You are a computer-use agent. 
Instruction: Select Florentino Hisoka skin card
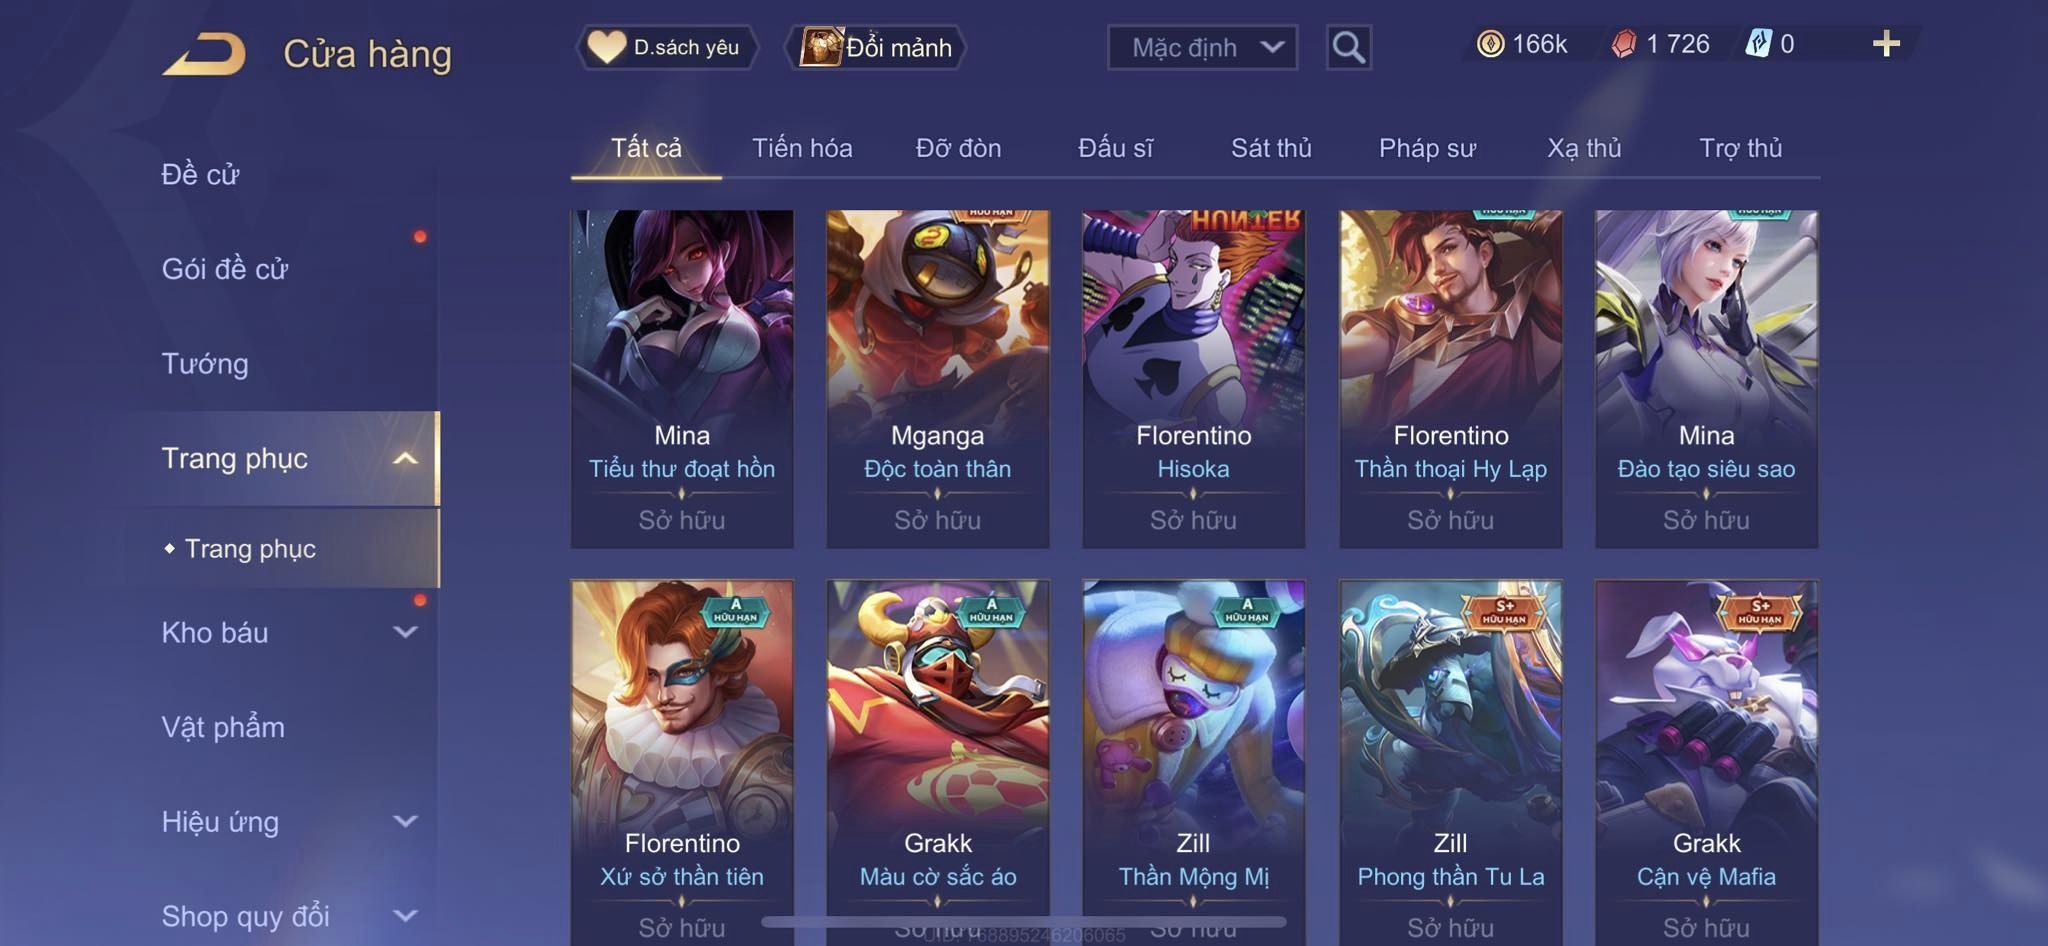click(x=1193, y=379)
